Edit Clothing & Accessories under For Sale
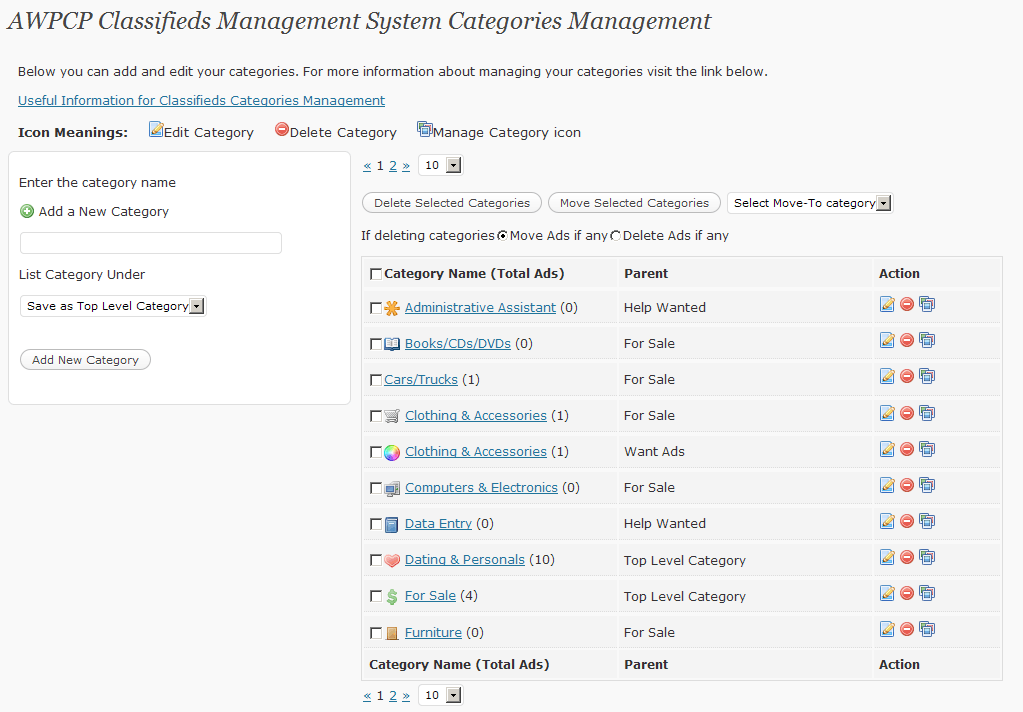 coord(887,413)
